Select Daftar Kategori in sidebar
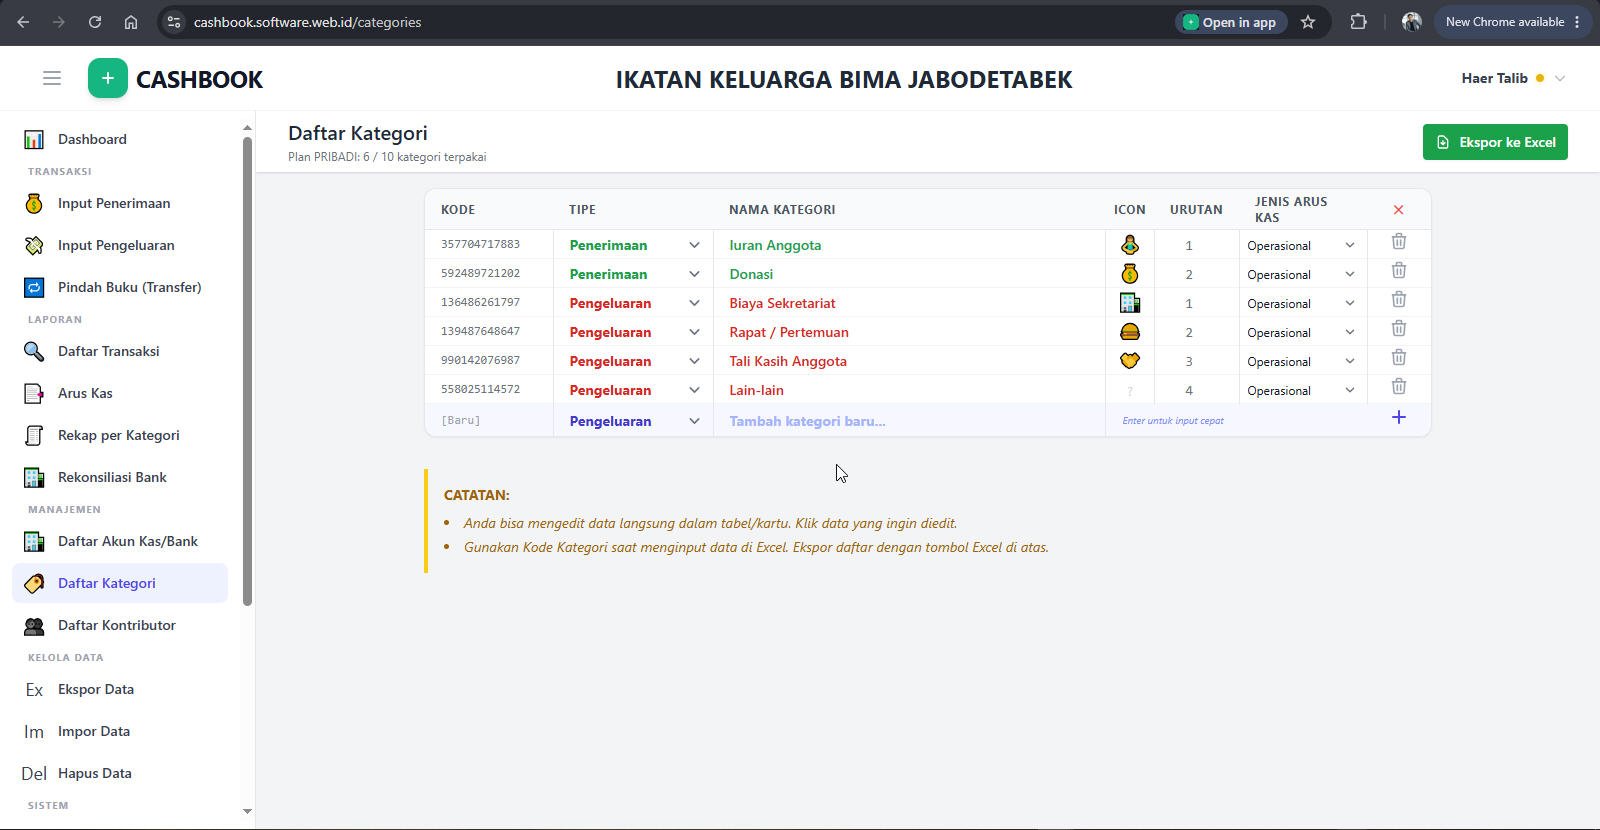Image resolution: width=1600 pixels, height=830 pixels. [120, 583]
